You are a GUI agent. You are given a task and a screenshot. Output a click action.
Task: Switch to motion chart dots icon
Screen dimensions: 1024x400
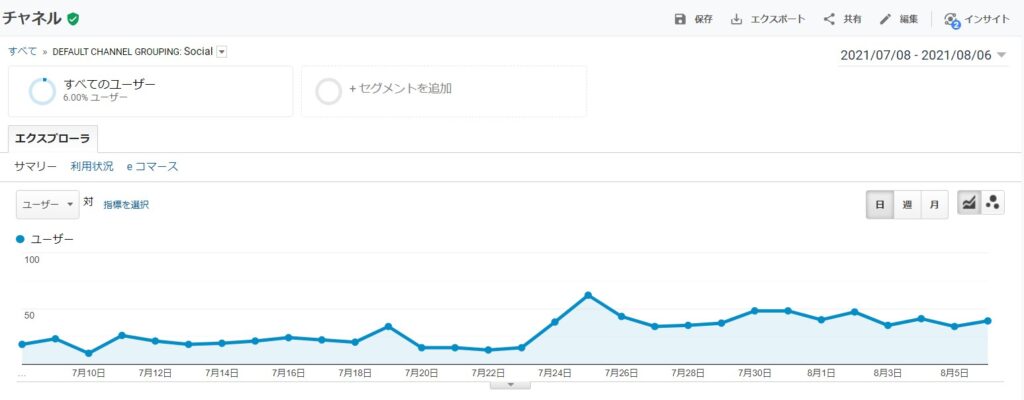(993, 203)
